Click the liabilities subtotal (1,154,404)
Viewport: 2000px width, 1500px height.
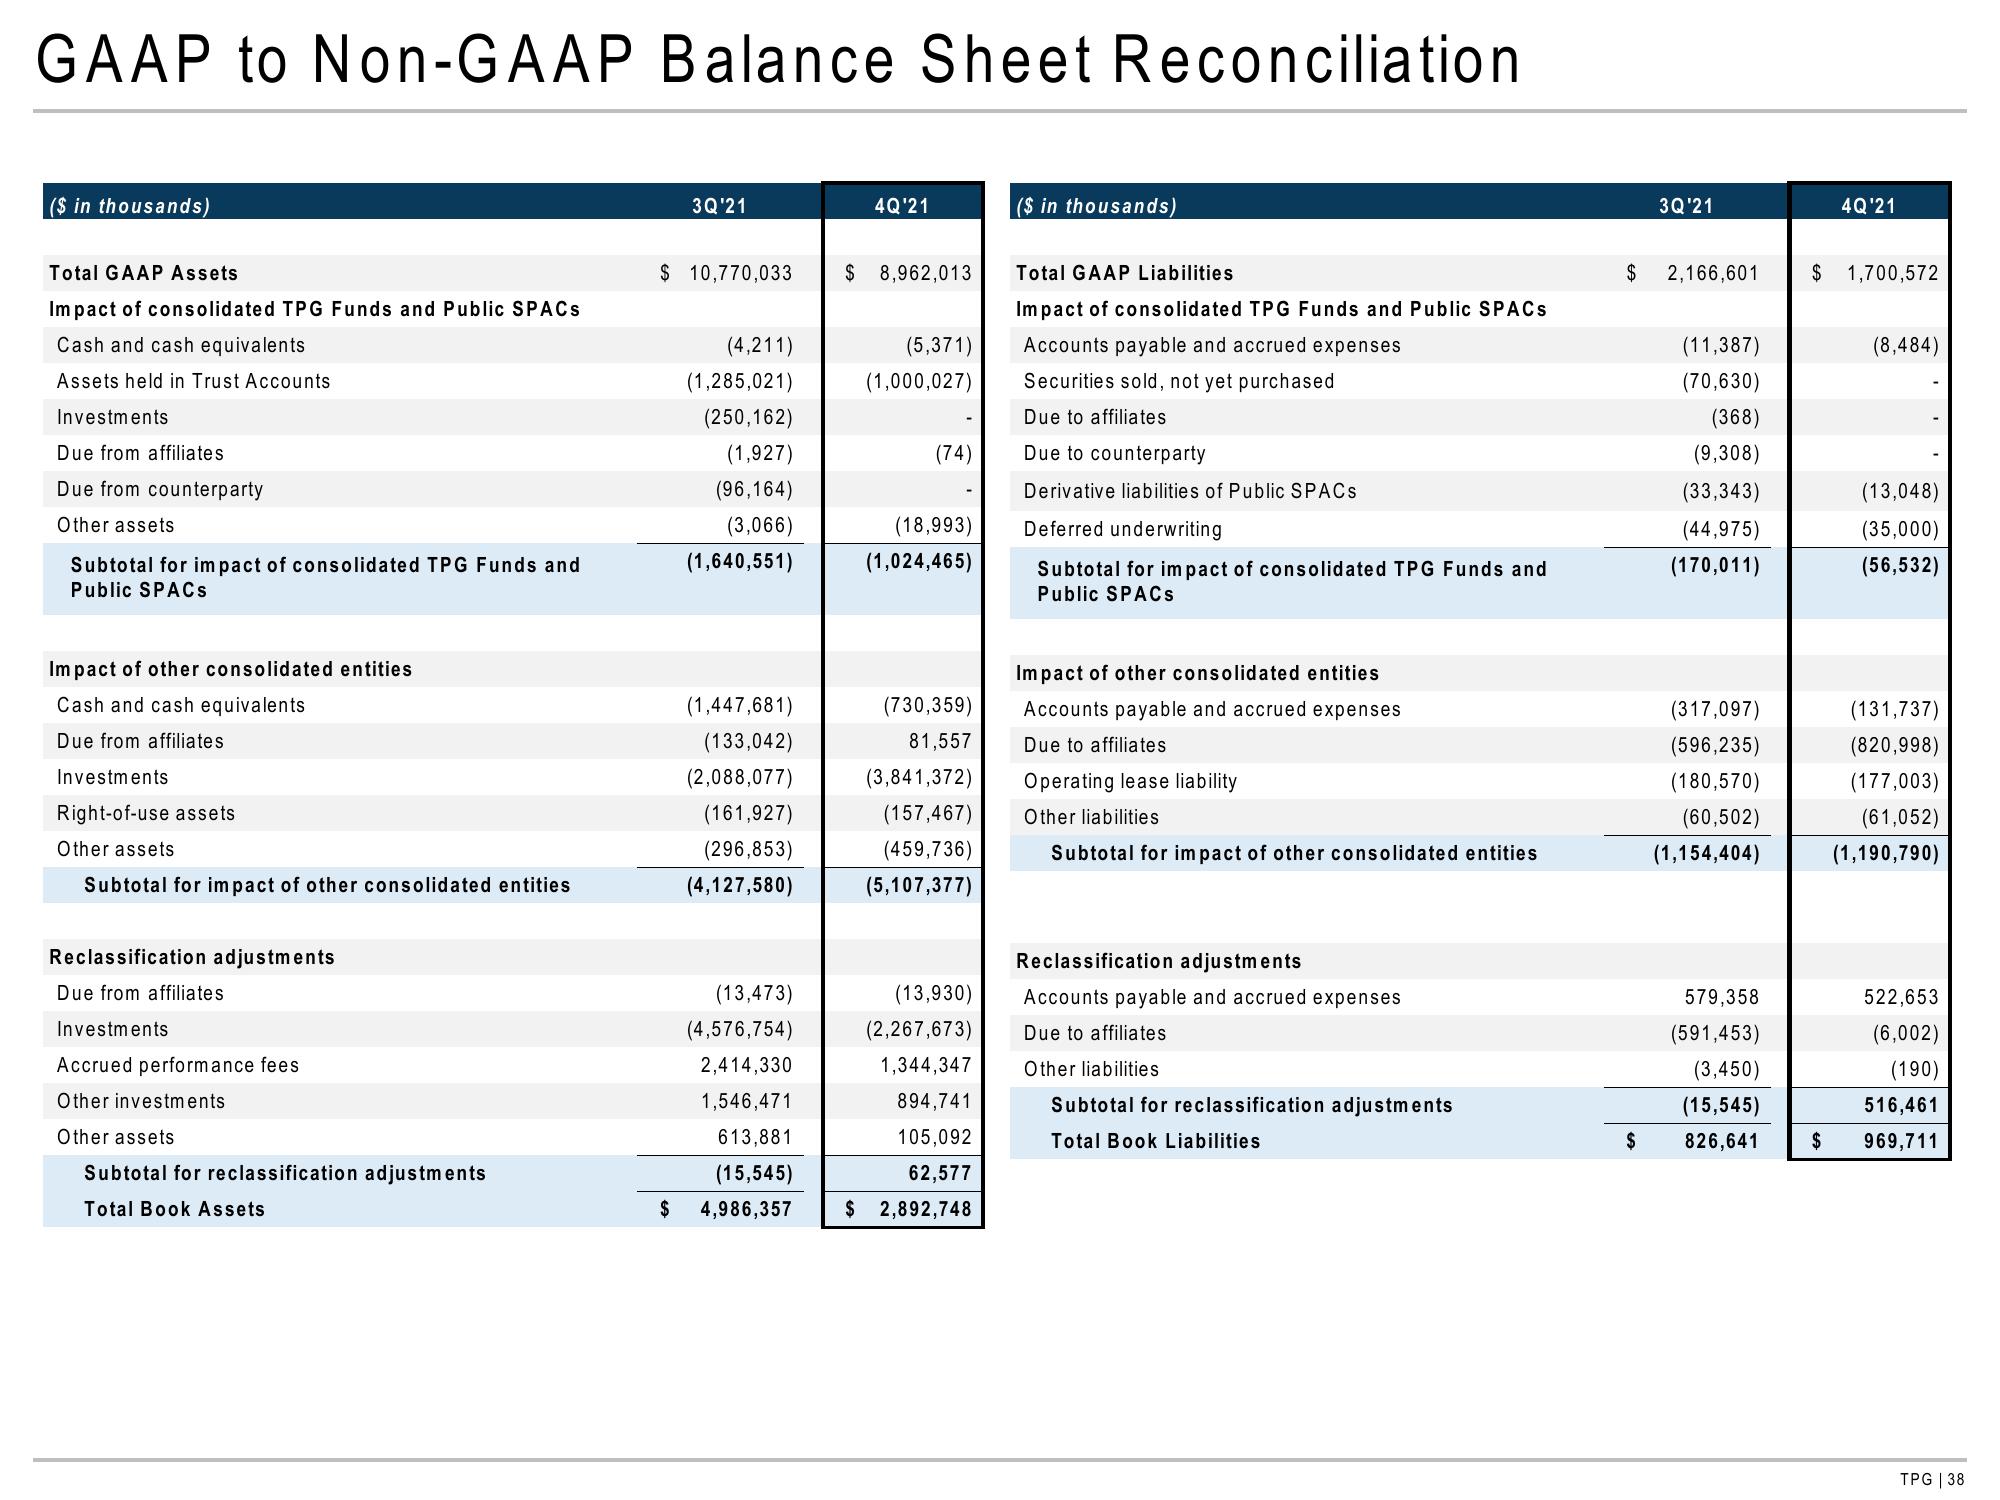point(1706,853)
